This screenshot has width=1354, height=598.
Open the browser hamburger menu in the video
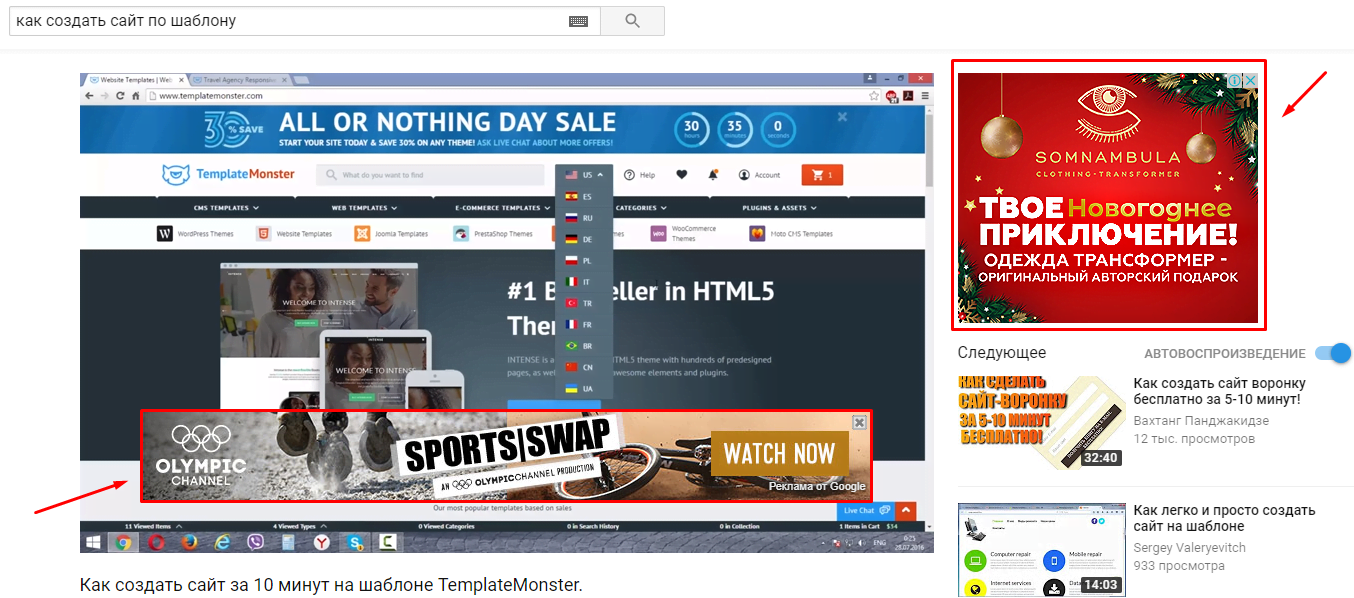[x=924, y=96]
